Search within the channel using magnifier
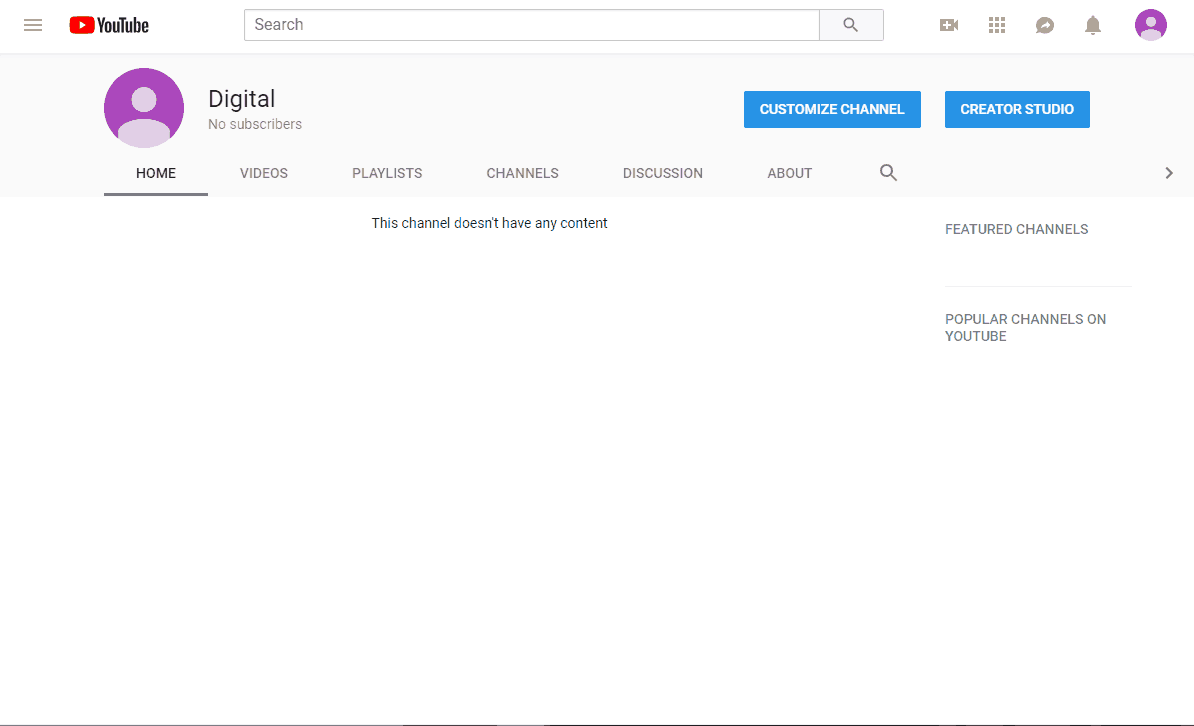Image resolution: width=1194 pixels, height=726 pixels. pos(888,173)
